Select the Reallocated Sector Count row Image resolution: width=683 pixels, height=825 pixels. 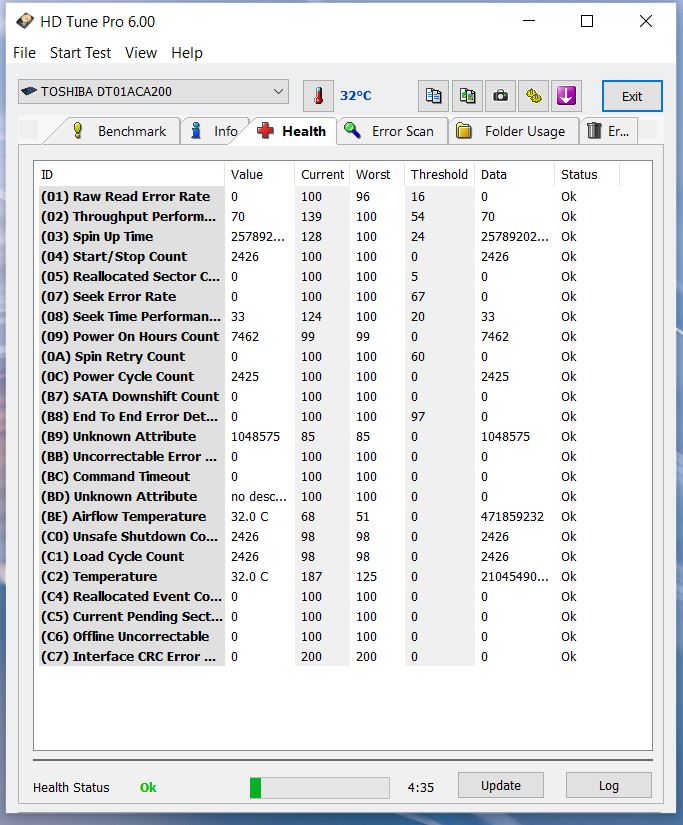(130, 277)
